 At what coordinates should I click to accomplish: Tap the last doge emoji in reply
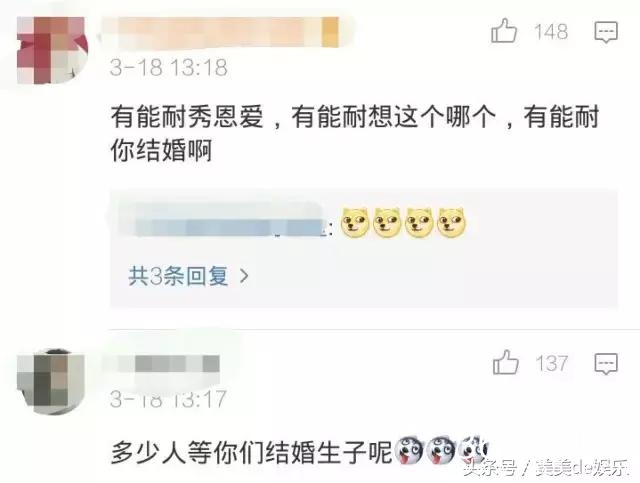451,223
